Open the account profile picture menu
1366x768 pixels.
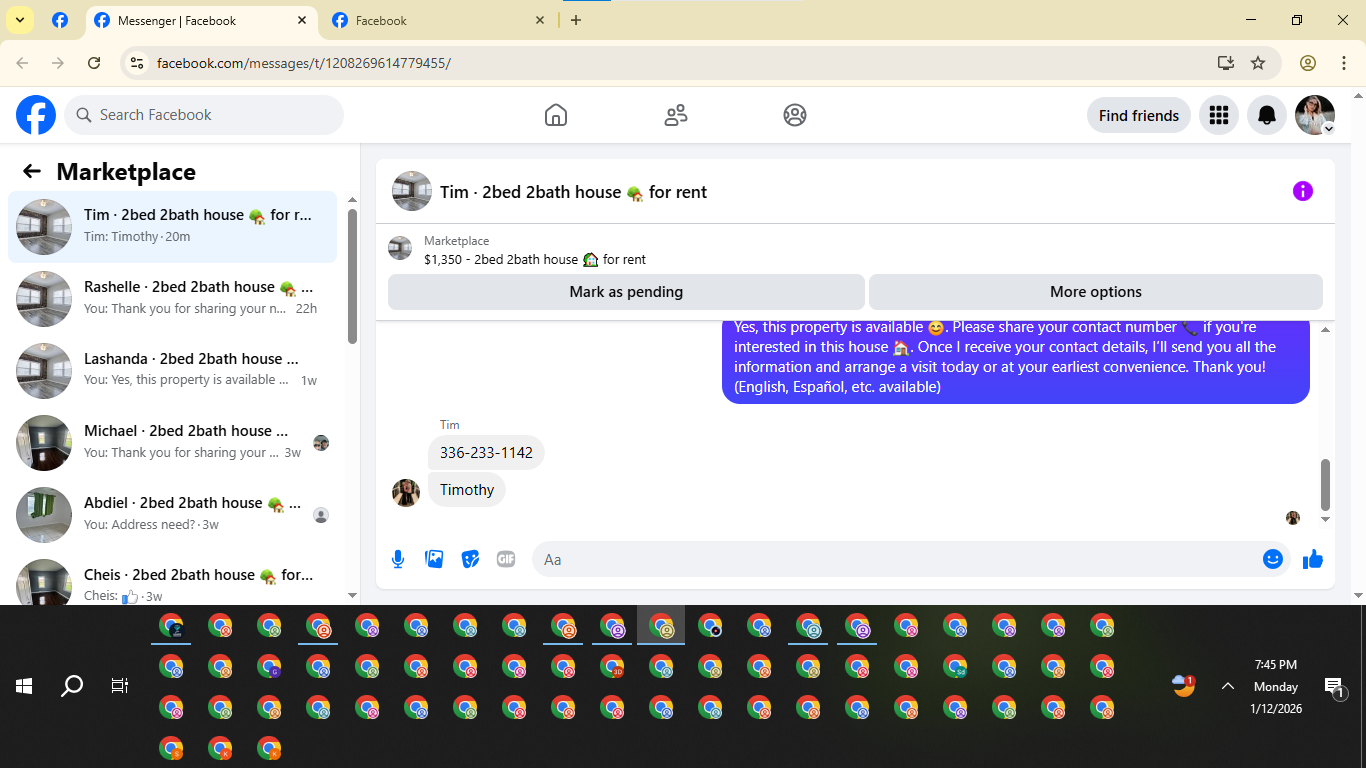(x=1315, y=115)
